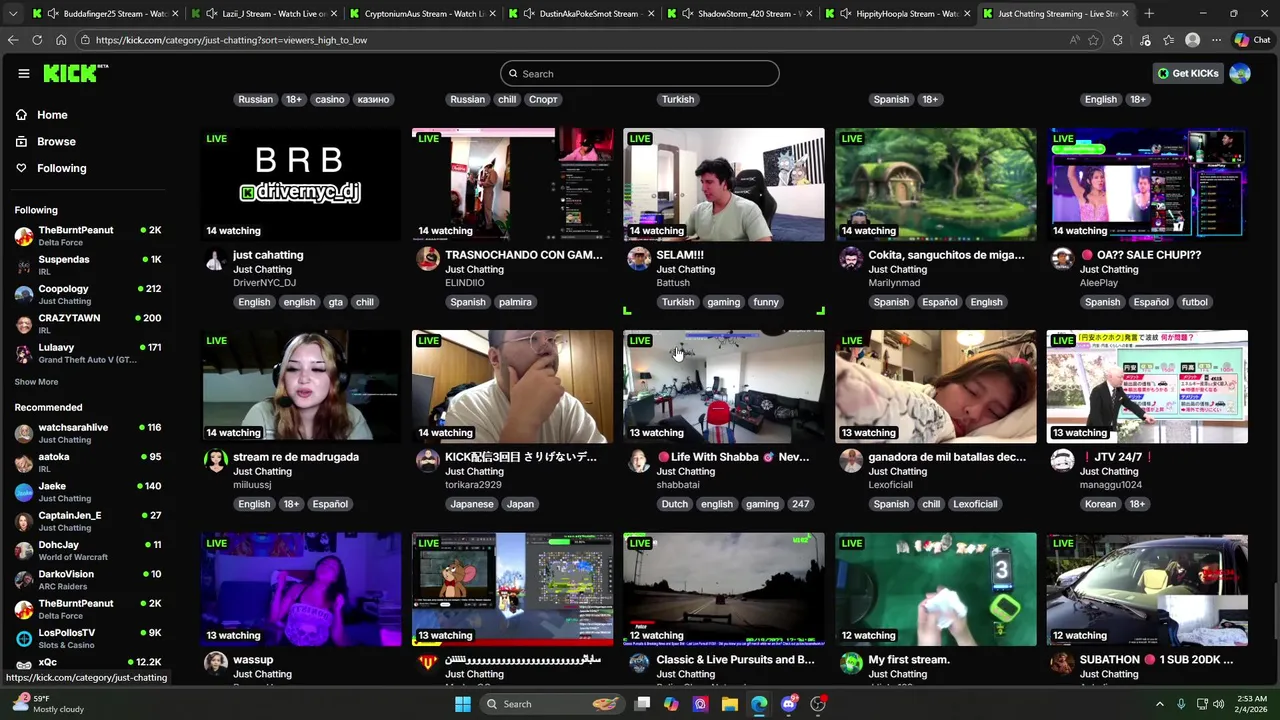Open Classic & Live Pursuits thumbnail
Image resolution: width=1280 pixels, height=720 pixels.
coord(724,589)
